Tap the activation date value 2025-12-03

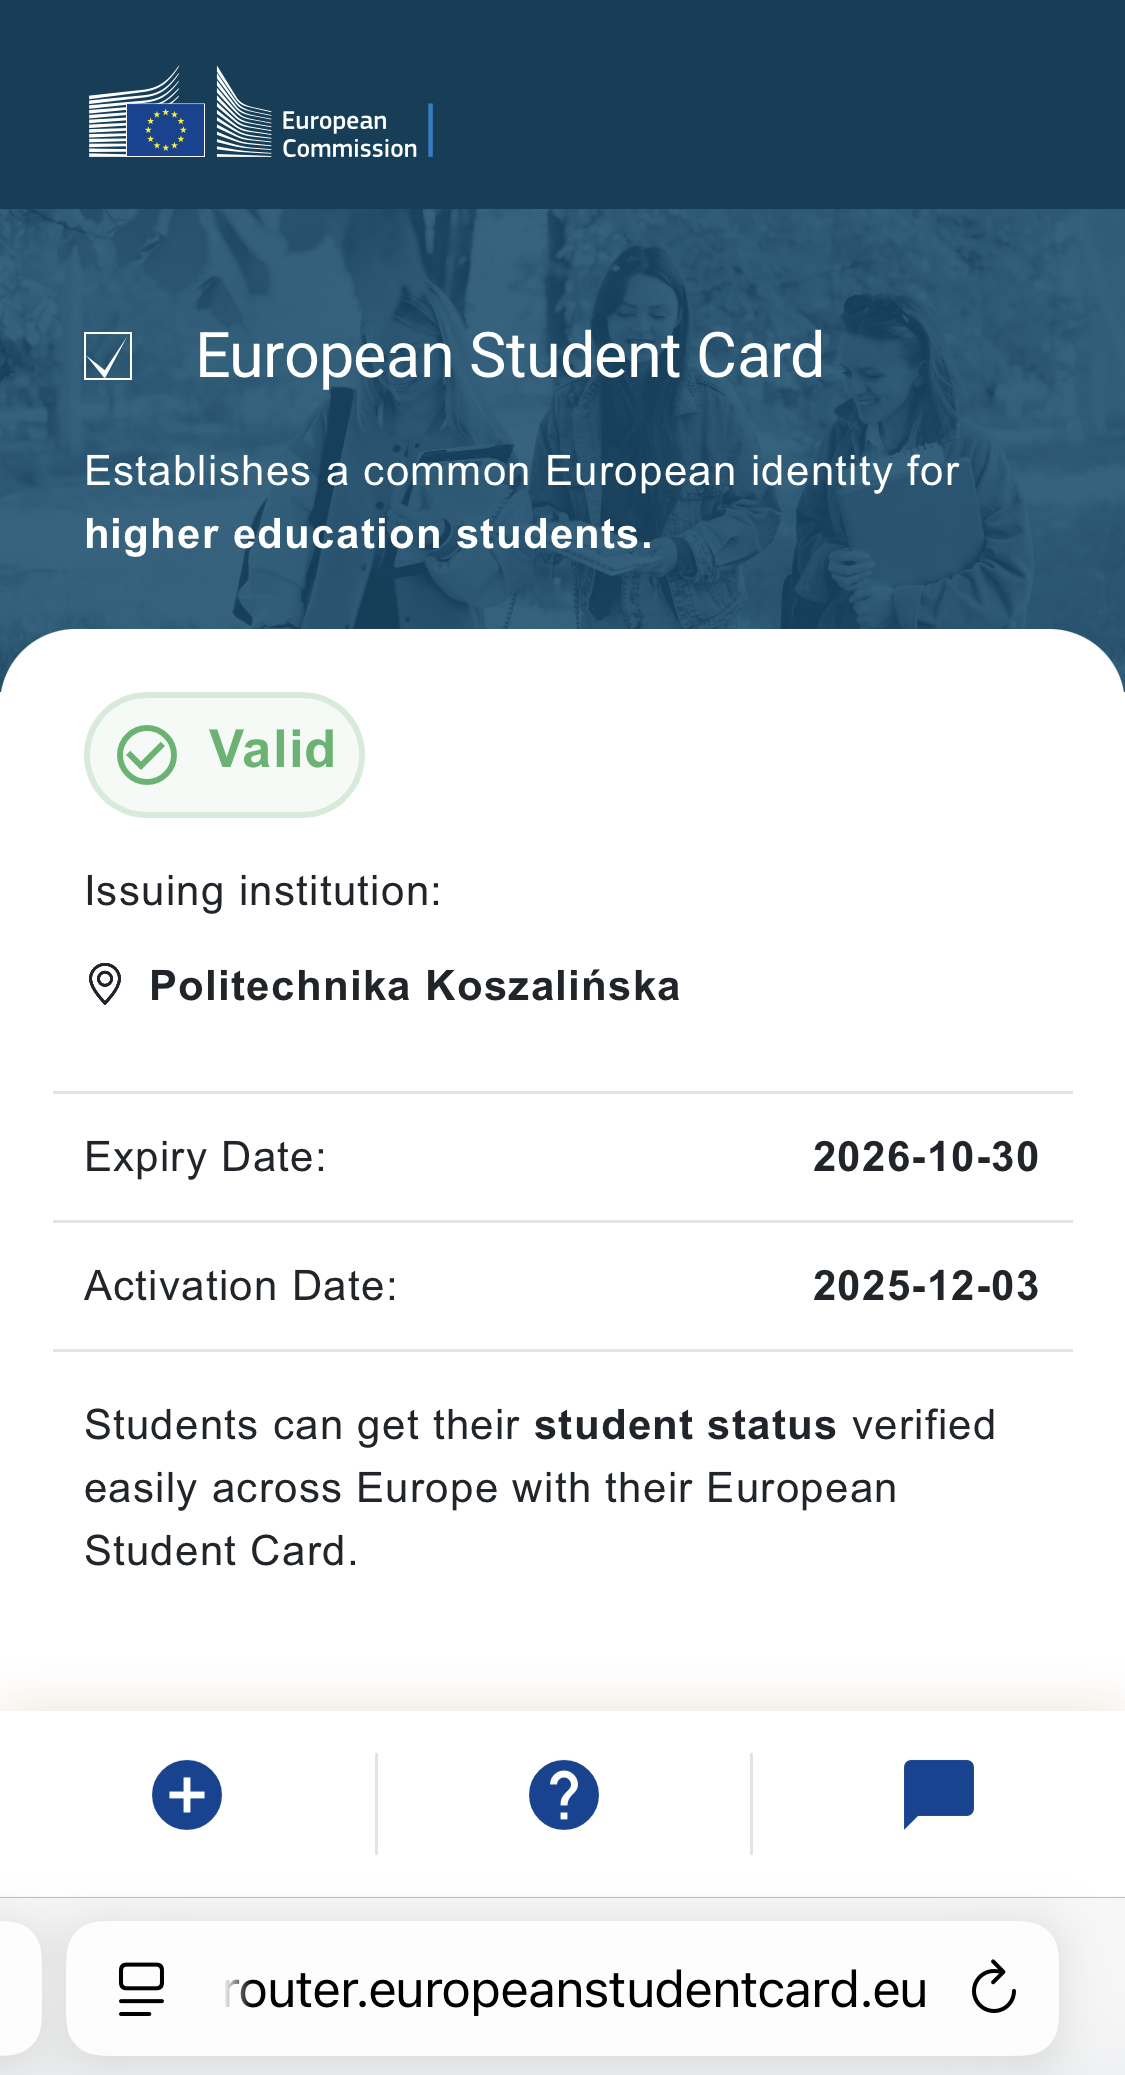tap(925, 1286)
